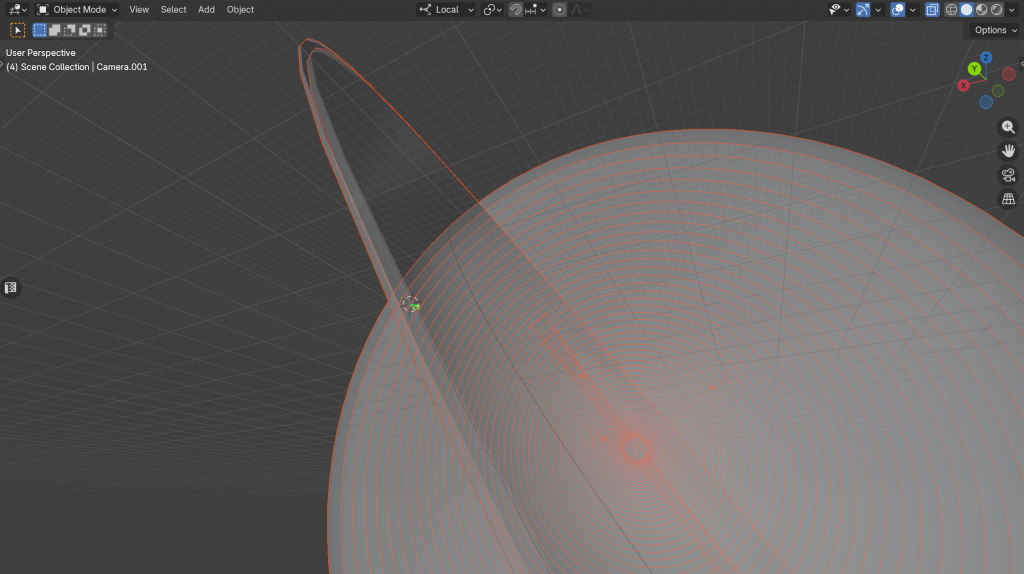Toggle snapping magnet icon

(x=515, y=9)
